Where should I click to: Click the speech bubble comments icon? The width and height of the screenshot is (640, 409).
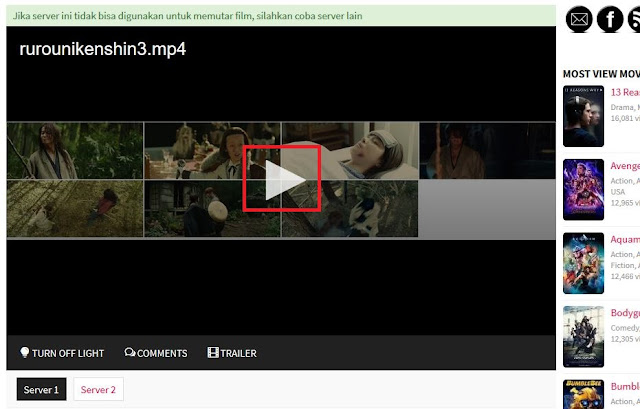click(x=130, y=352)
